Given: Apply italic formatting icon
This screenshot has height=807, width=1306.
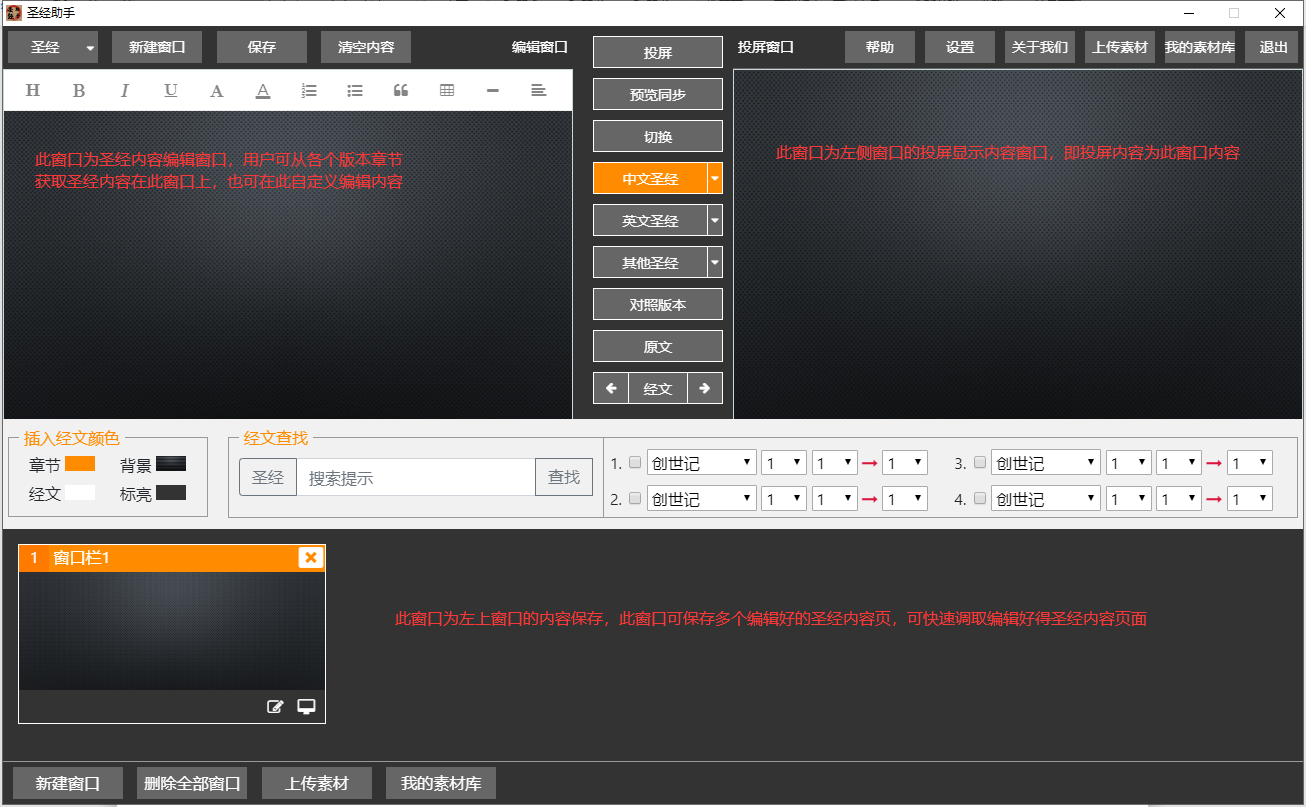Looking at the screenshot, I should click(125, 91).
